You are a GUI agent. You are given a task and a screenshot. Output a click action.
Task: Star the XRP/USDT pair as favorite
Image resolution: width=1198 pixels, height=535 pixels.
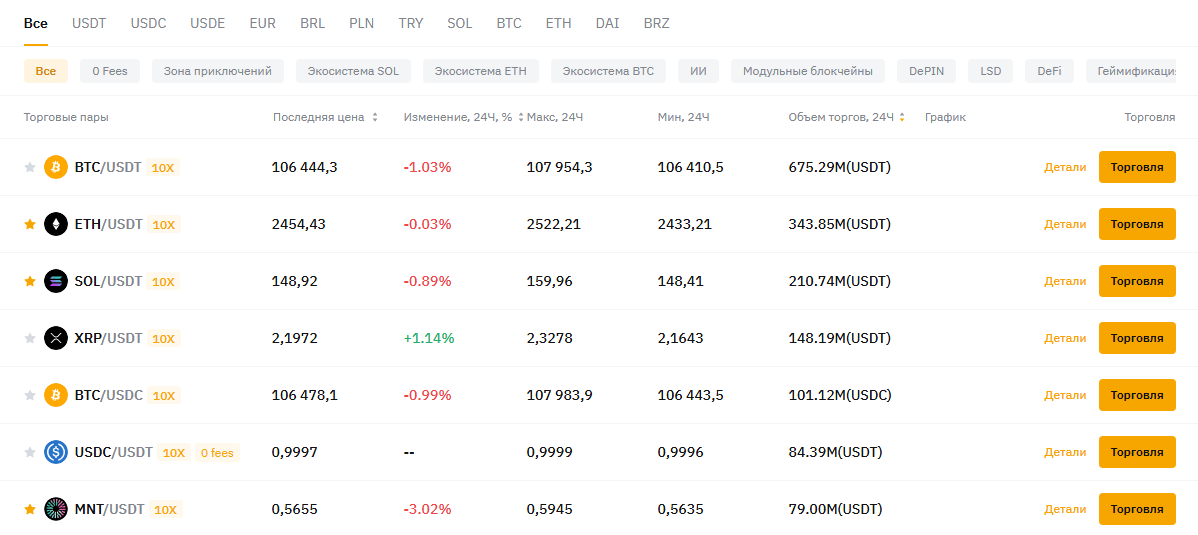coord(30,338)
